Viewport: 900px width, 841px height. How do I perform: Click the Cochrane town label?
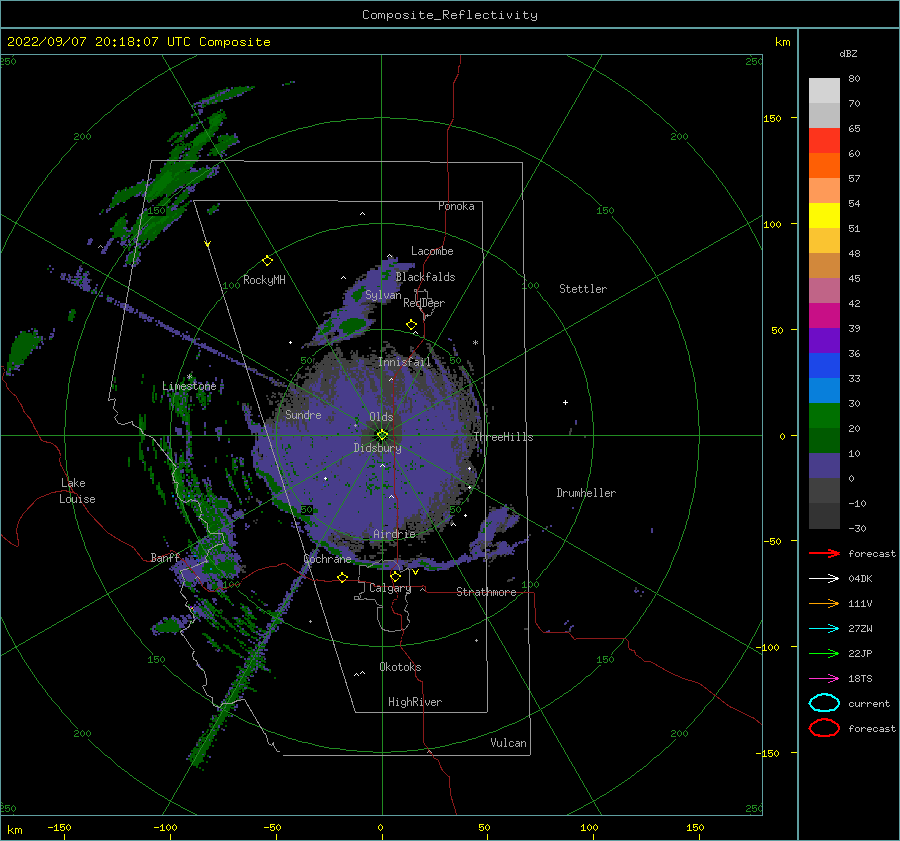pos(327,559)
